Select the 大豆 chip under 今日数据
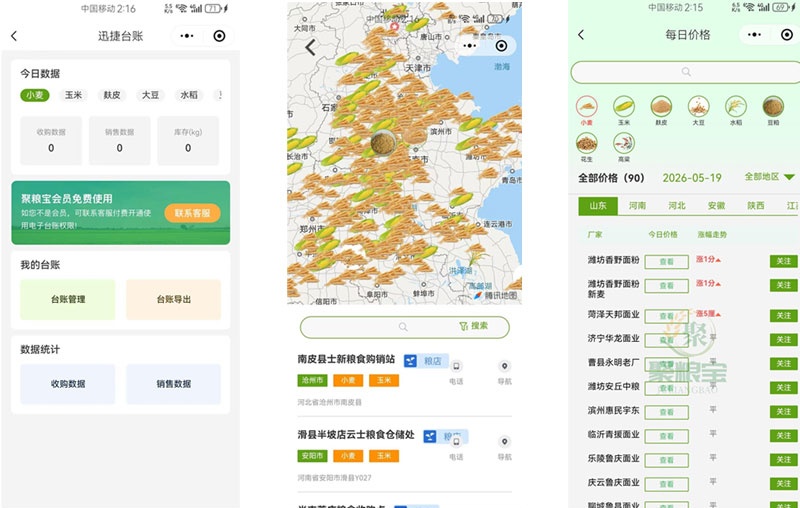The height and width of the screenshot is (508, 800). [151, 95]
